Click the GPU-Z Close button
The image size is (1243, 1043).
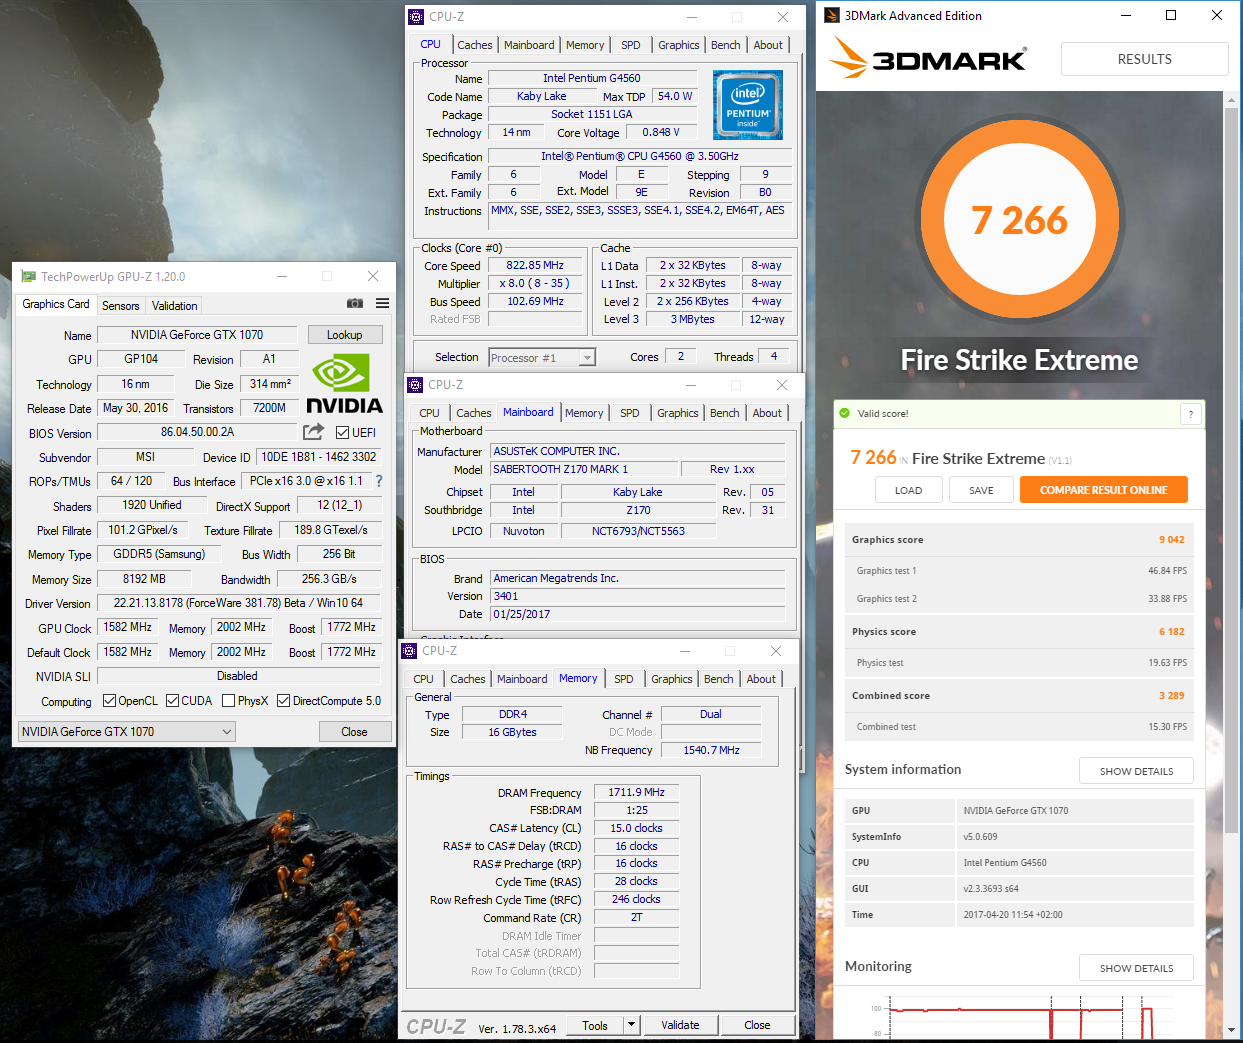[x=354, y=732]
